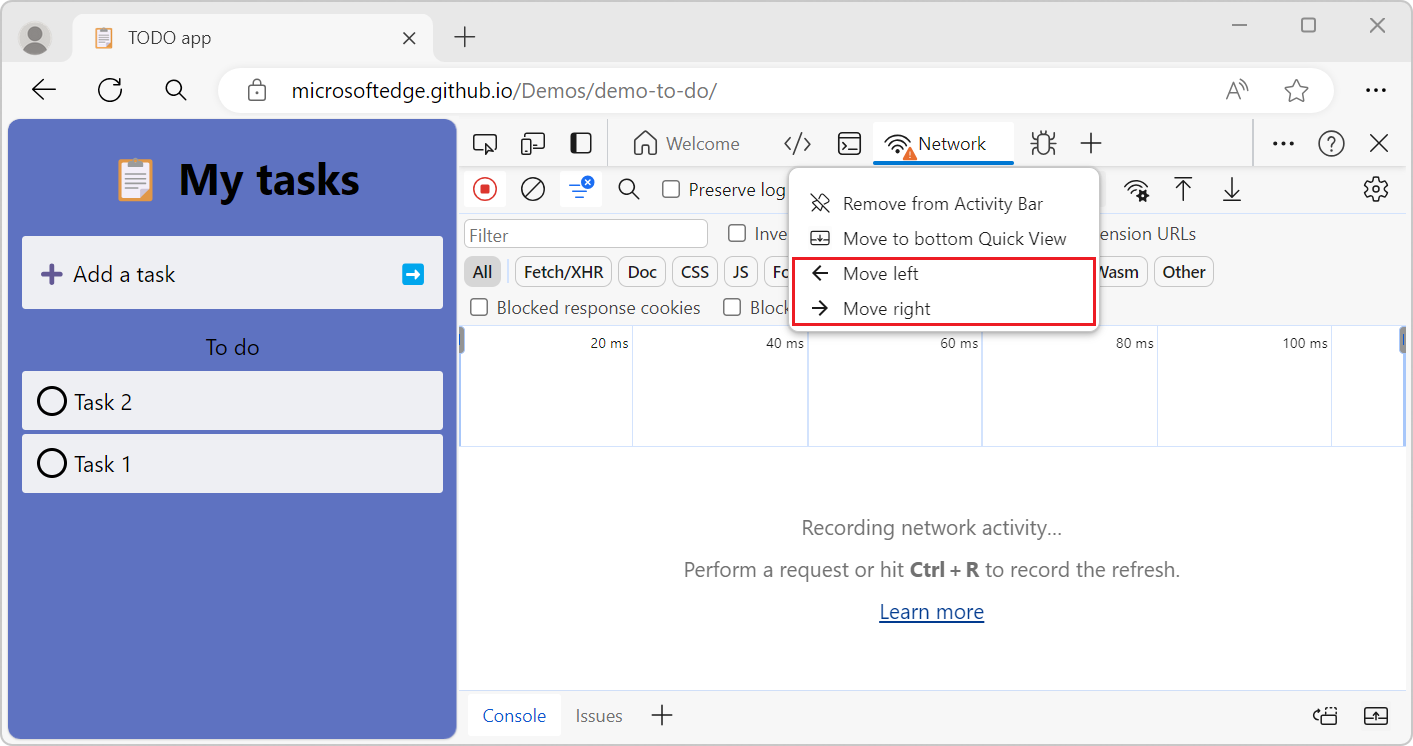Open a new browser tab
1413x746 pixels.
tap(465, 38)
